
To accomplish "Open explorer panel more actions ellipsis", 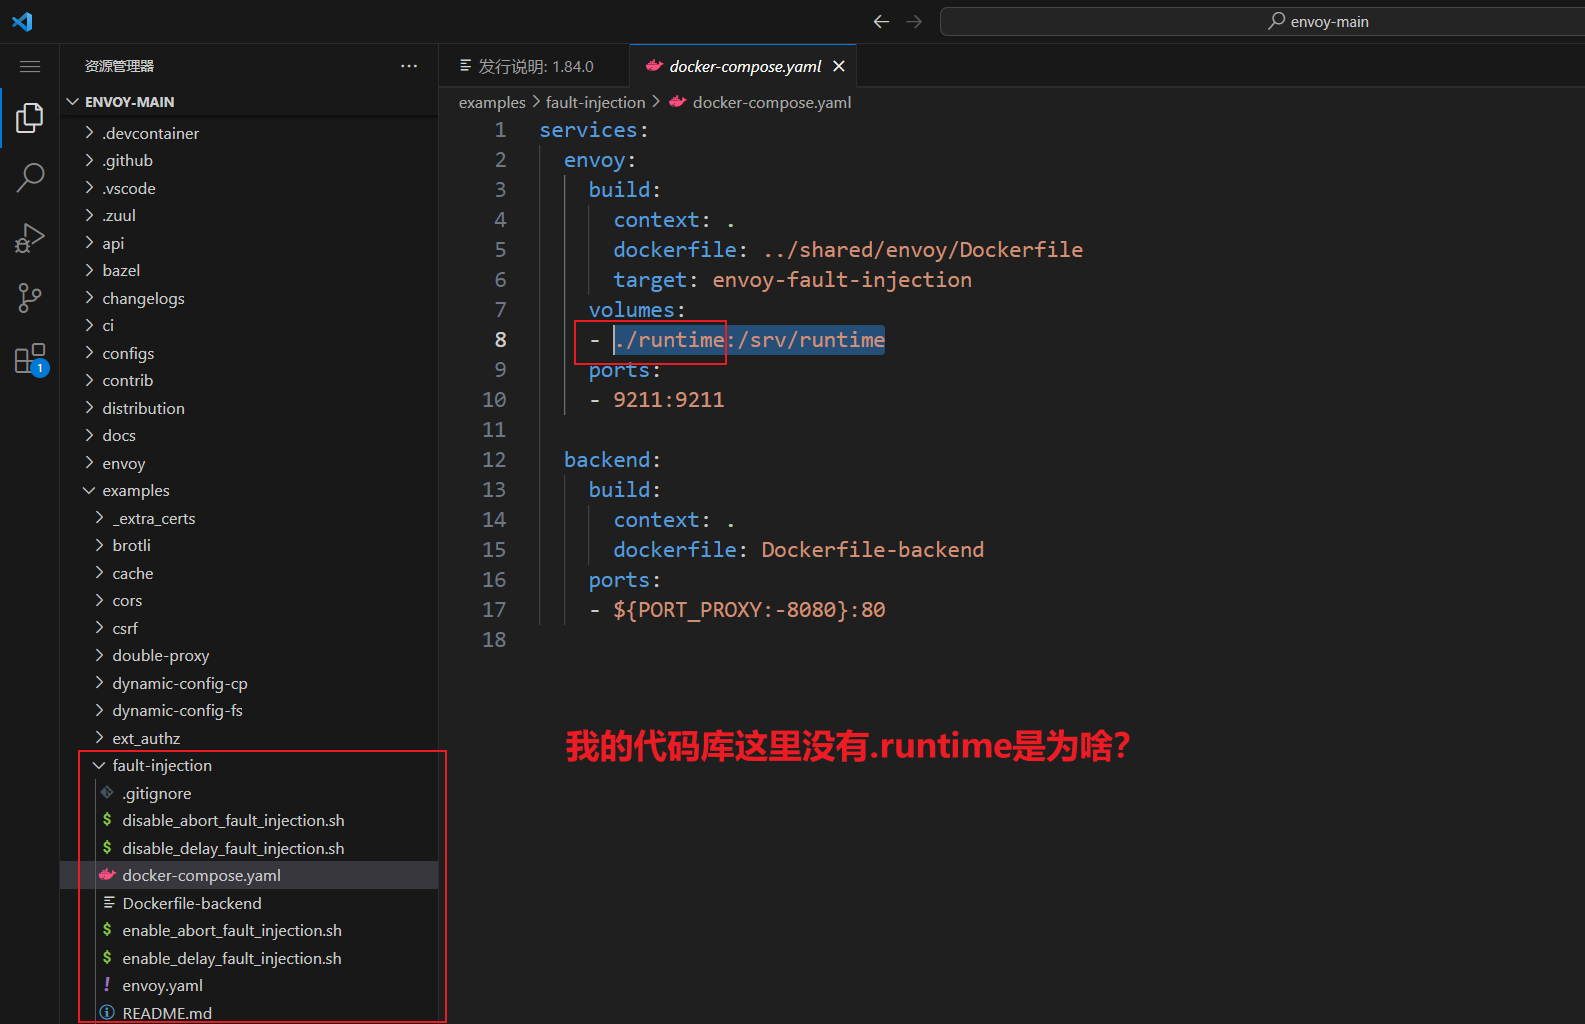I will pyautogui.click(x=409, y=66).
